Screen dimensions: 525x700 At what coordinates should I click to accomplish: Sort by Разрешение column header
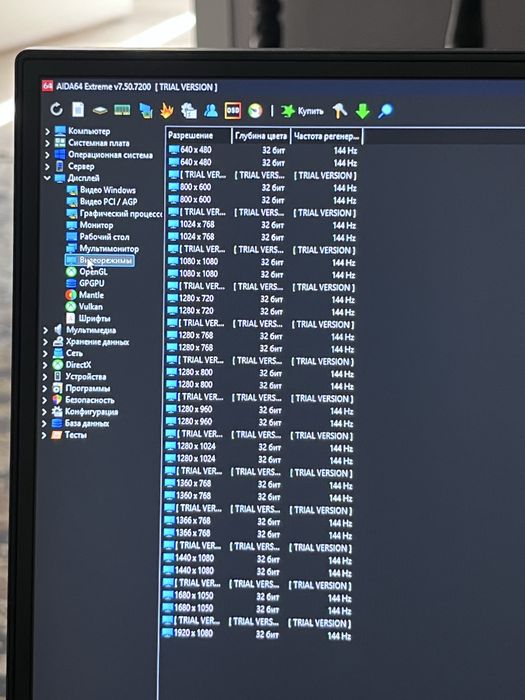click(198, 136)
